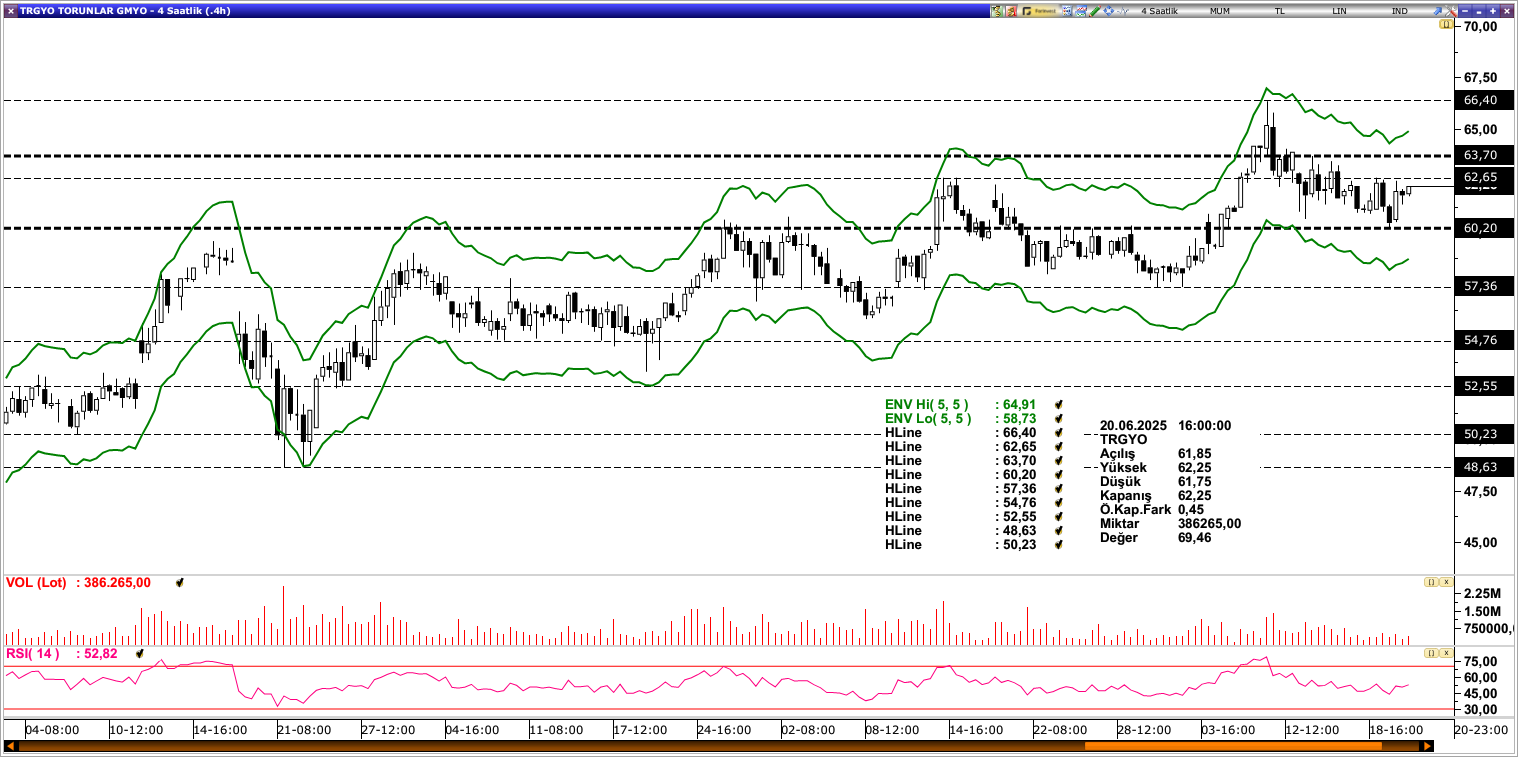Toggle checkmark for HLine 54,76

pyautogui.click(x=1059, y=502)
